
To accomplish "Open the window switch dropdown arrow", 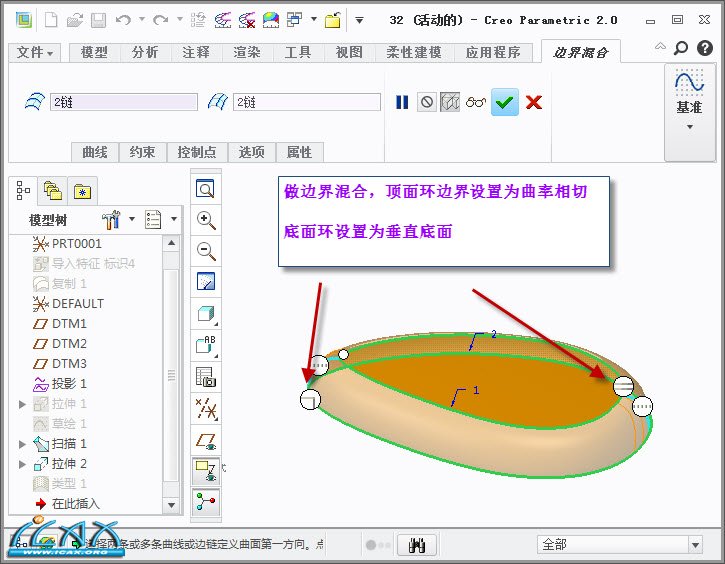I will click(314, 19).
